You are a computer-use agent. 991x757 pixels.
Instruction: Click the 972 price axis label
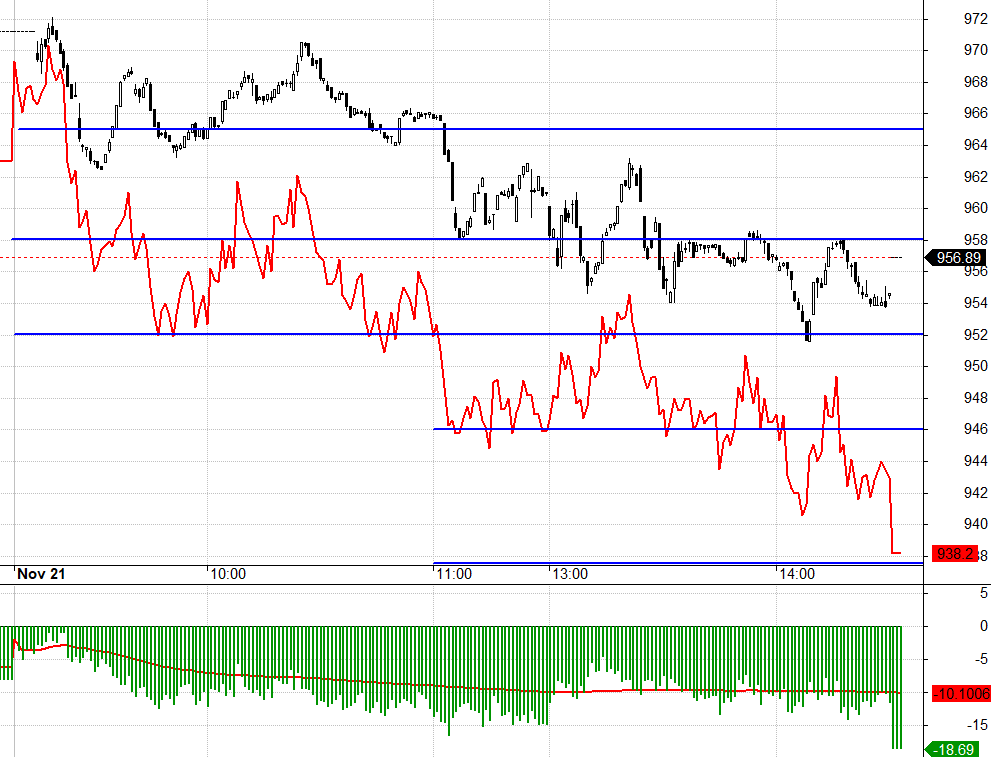[x=975, y=19]
